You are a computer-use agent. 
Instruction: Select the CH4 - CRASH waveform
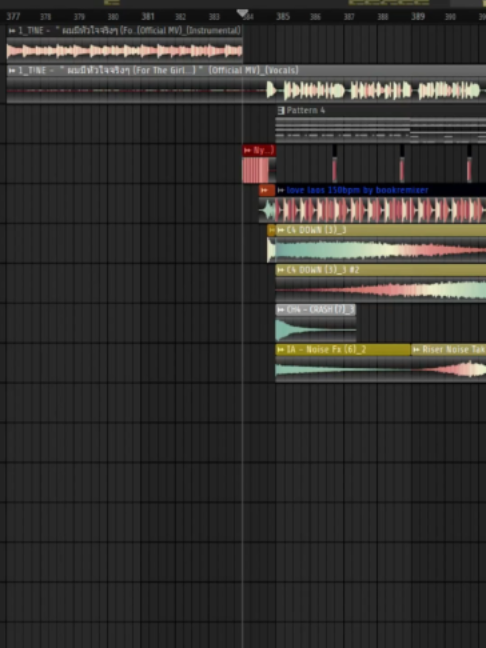(x=316, y=330)
